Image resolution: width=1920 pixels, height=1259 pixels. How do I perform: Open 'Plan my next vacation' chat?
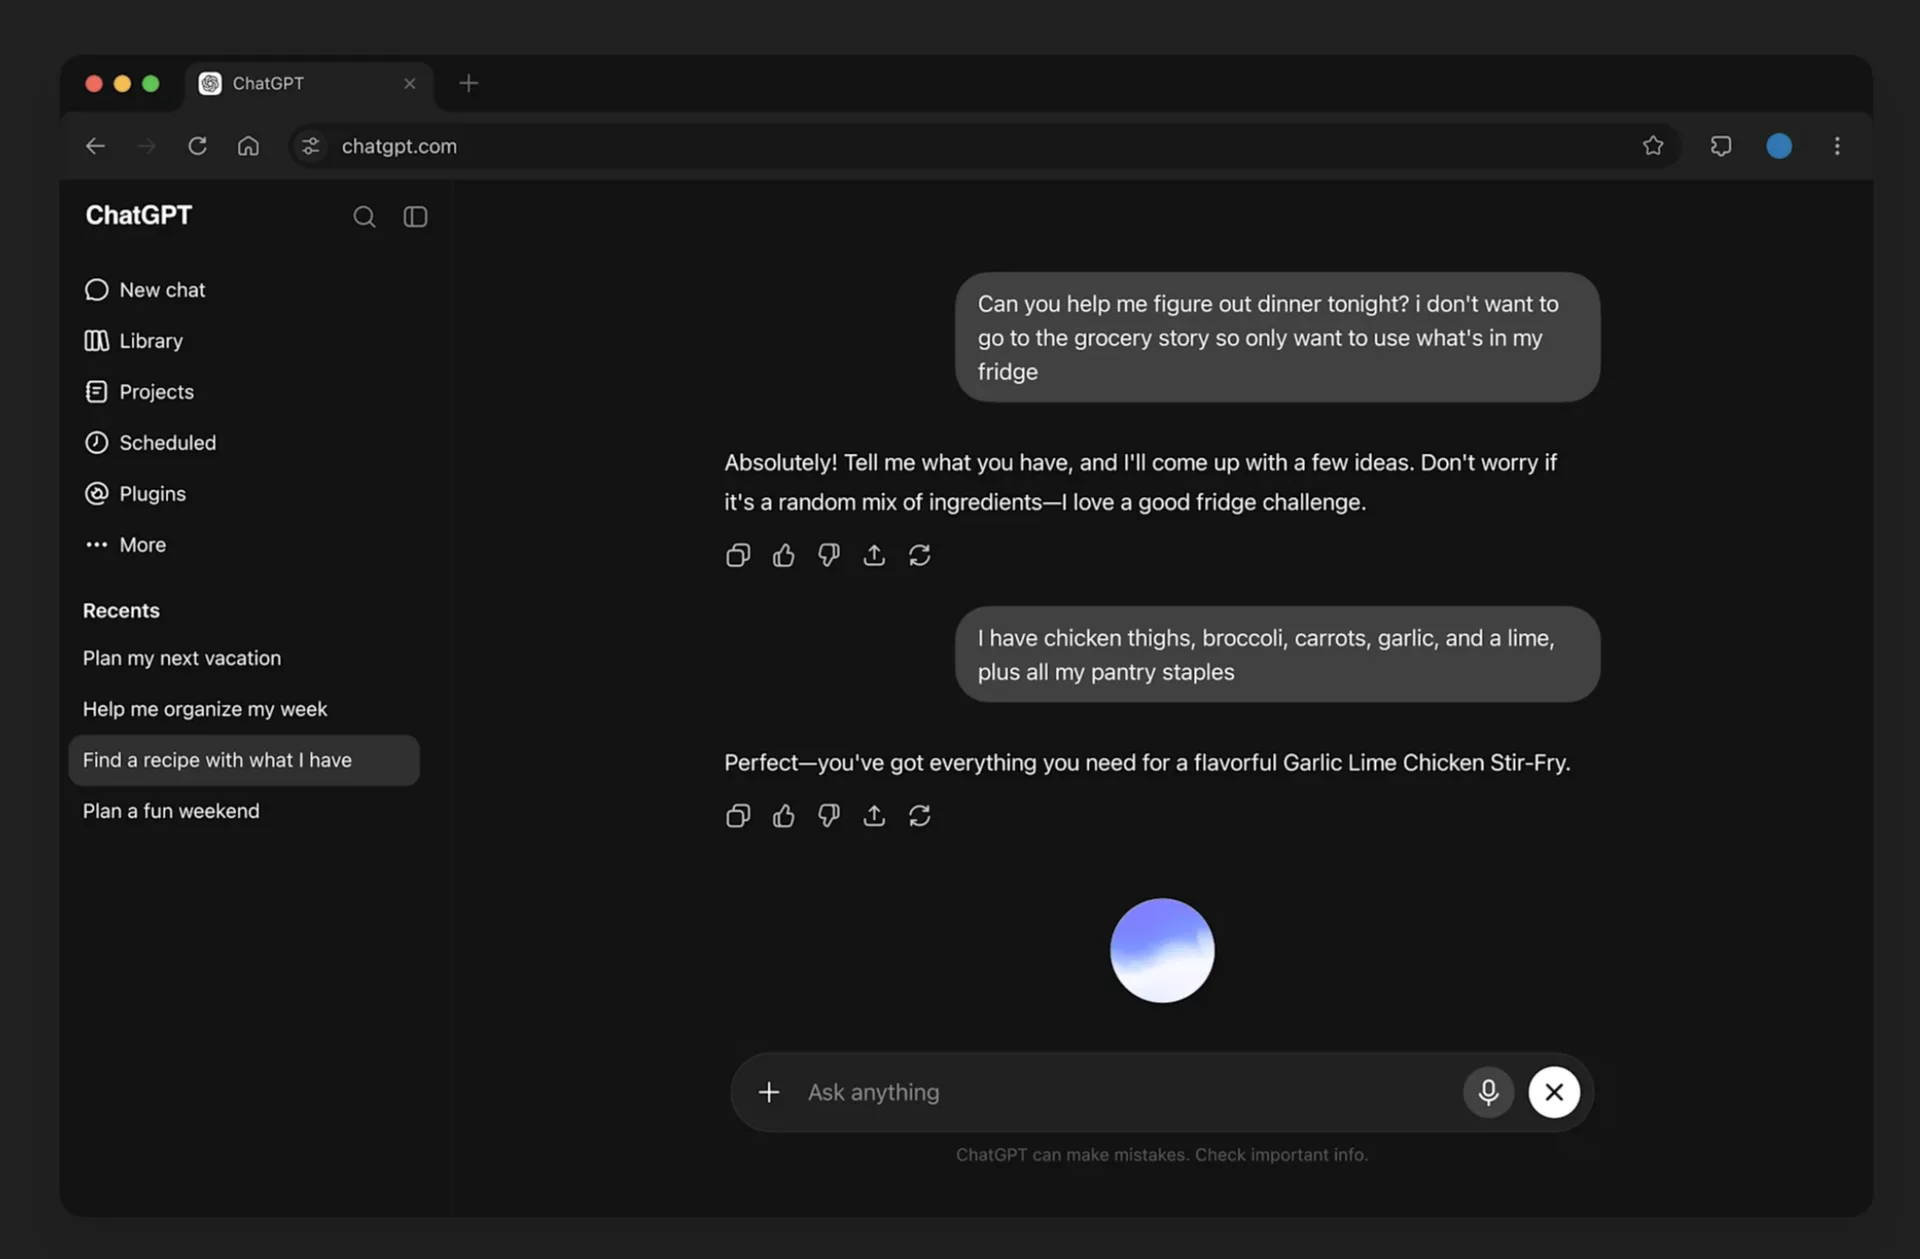tap(182, 658)
